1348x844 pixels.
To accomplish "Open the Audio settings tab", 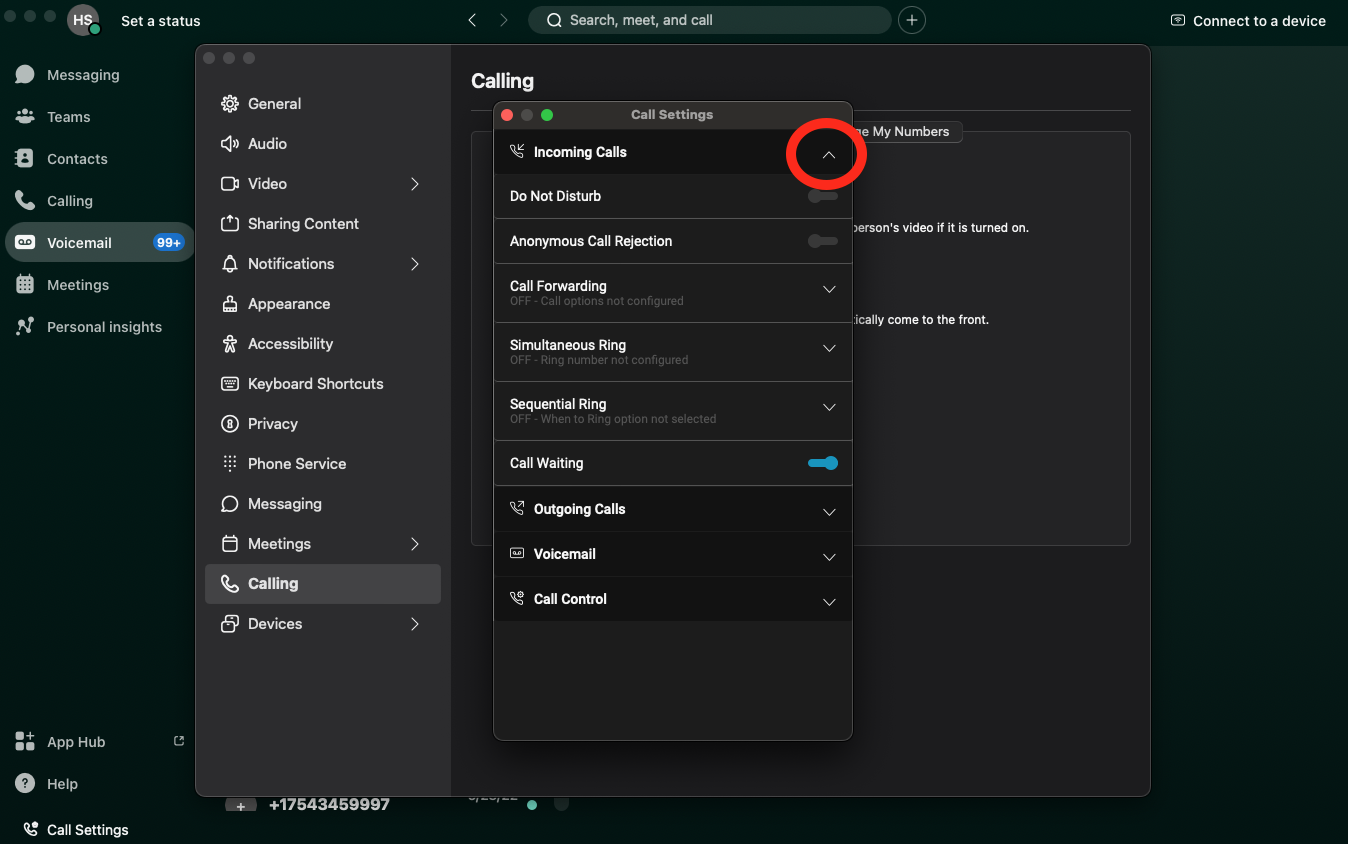I will (x=267, y=144).
